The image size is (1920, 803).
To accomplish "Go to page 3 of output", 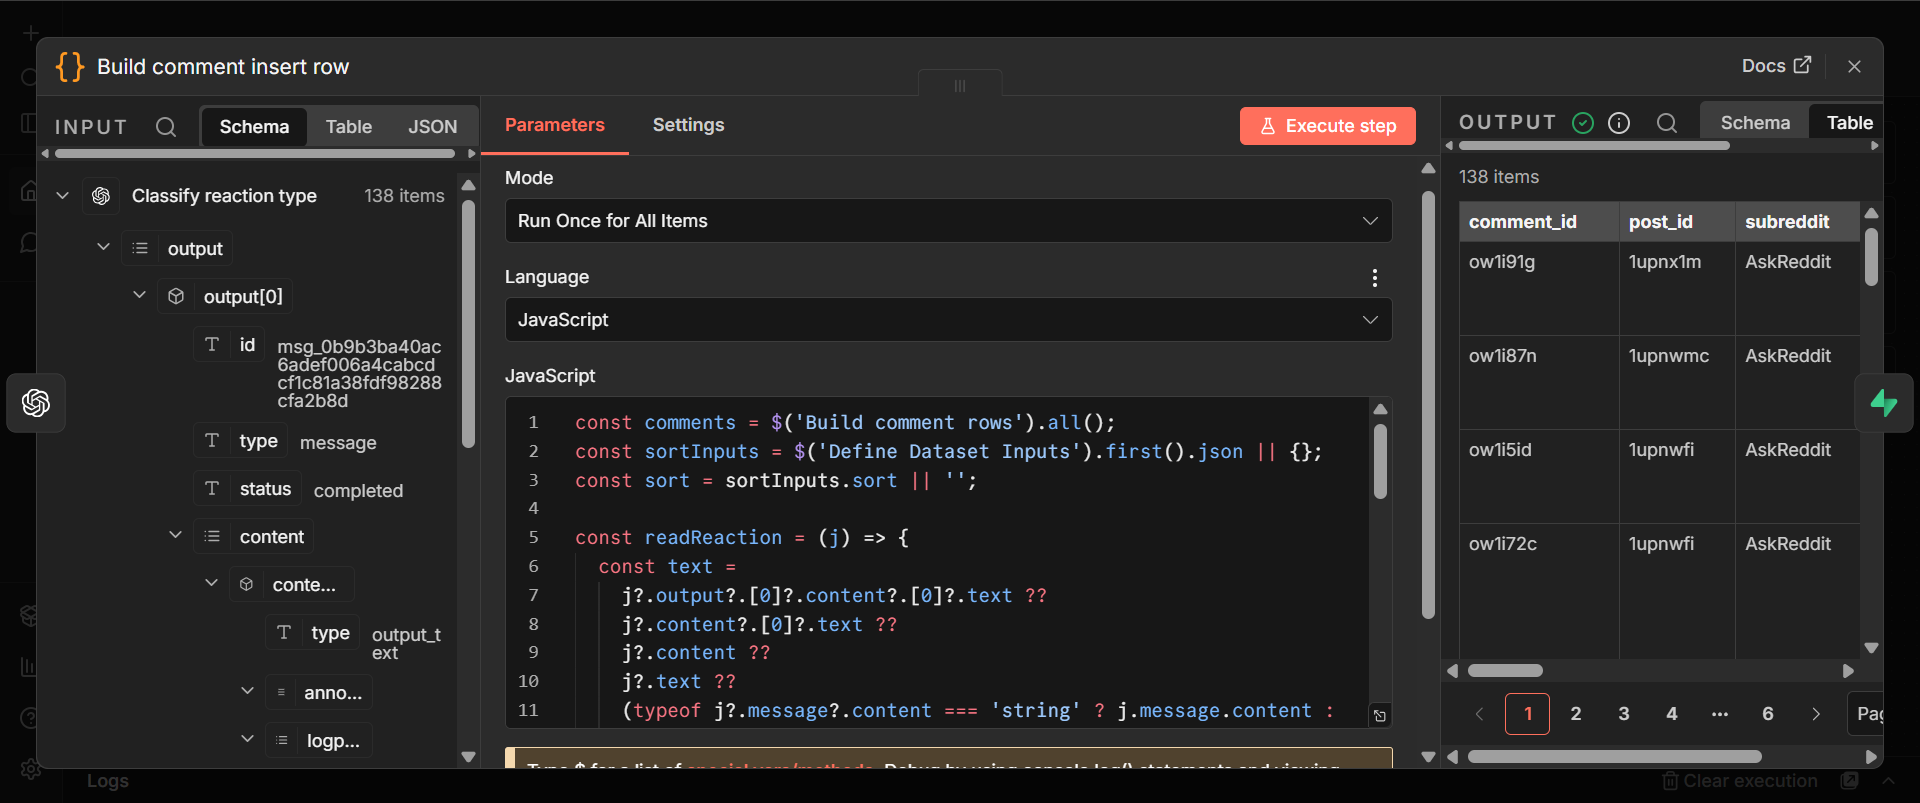I will [1624, 714].
